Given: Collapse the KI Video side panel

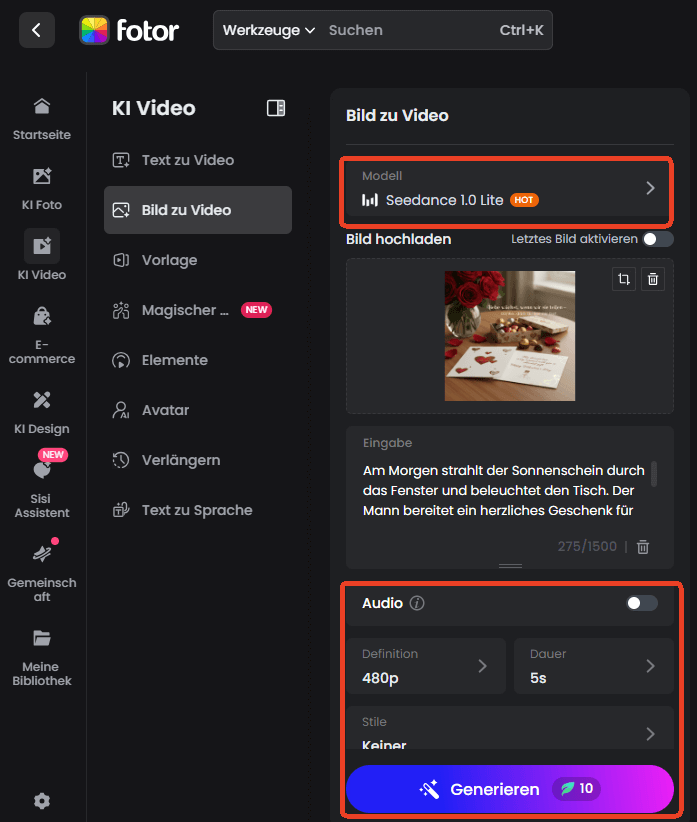Looking at the screenshot, I should 276,108.
